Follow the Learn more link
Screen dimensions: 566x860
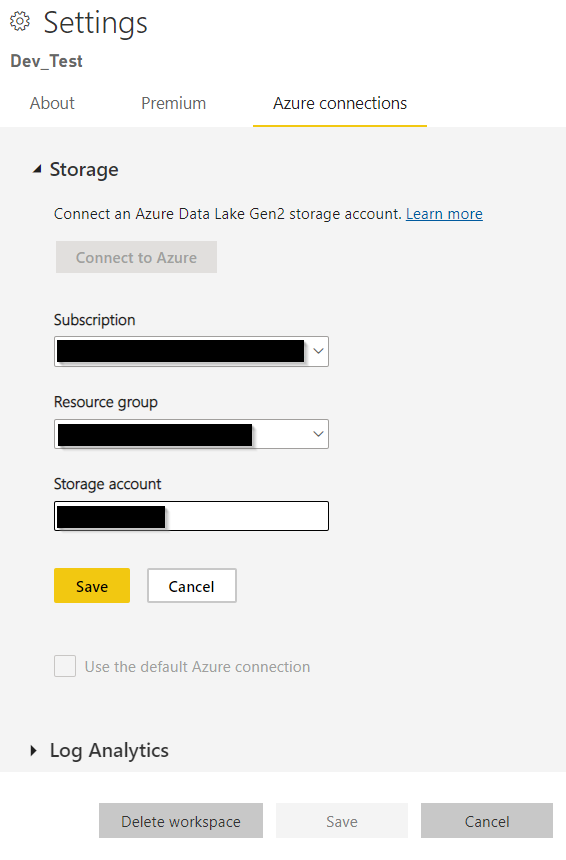pos(444,213)
